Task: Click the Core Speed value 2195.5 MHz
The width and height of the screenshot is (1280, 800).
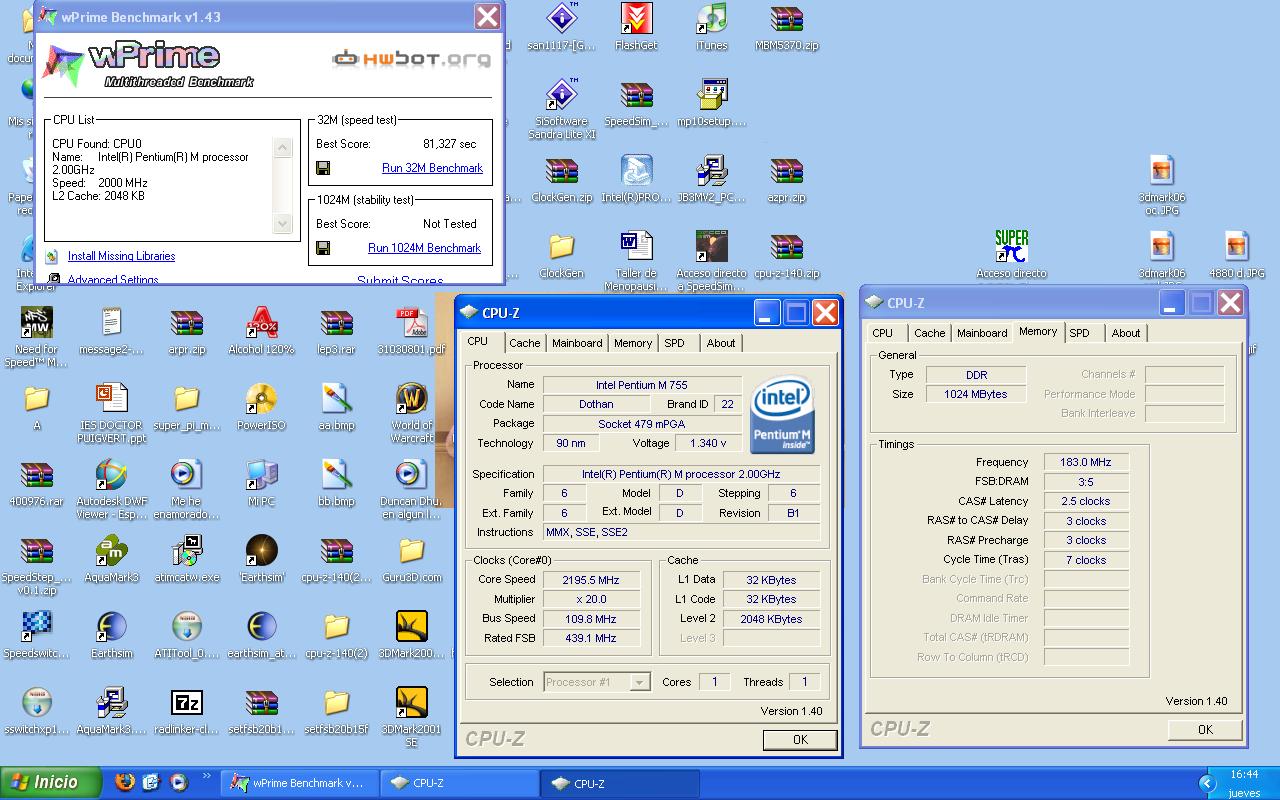Action: pyautogui.click(x=591, y=580)
